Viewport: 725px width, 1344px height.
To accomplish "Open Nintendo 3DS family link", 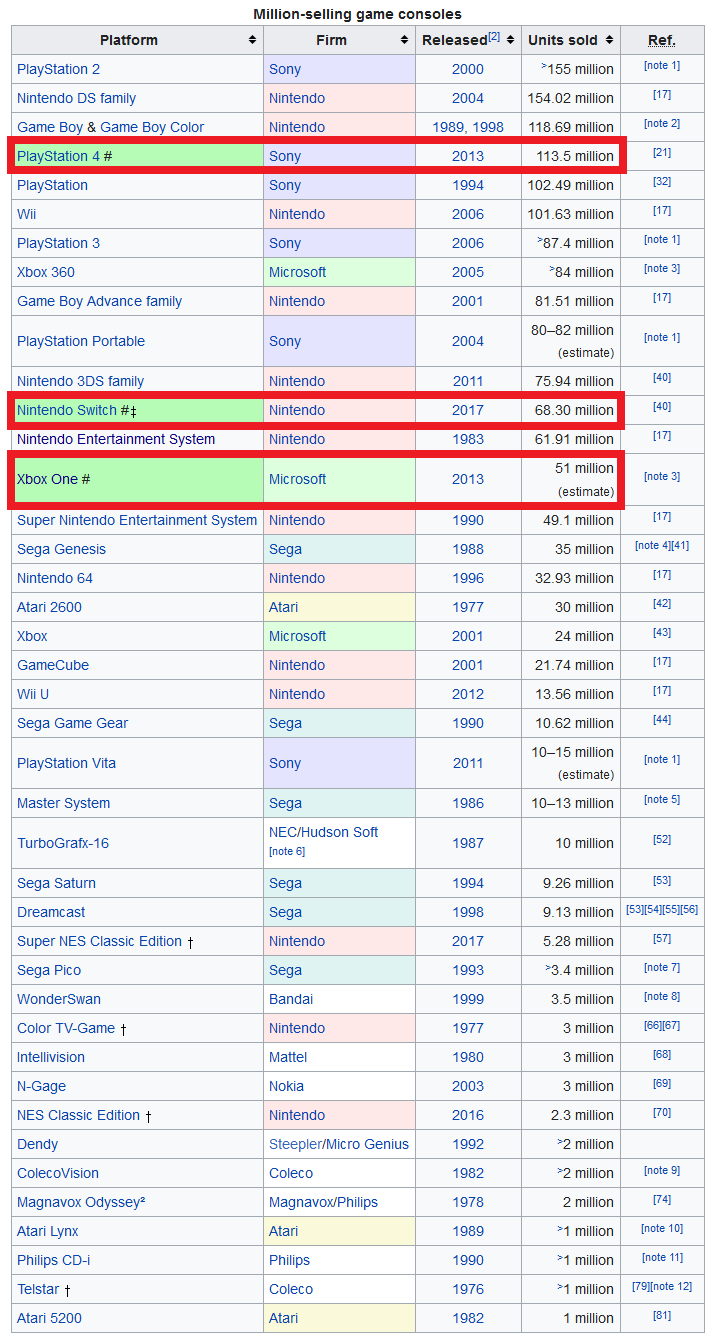I will pyautogui.click(x=80, y=381).
